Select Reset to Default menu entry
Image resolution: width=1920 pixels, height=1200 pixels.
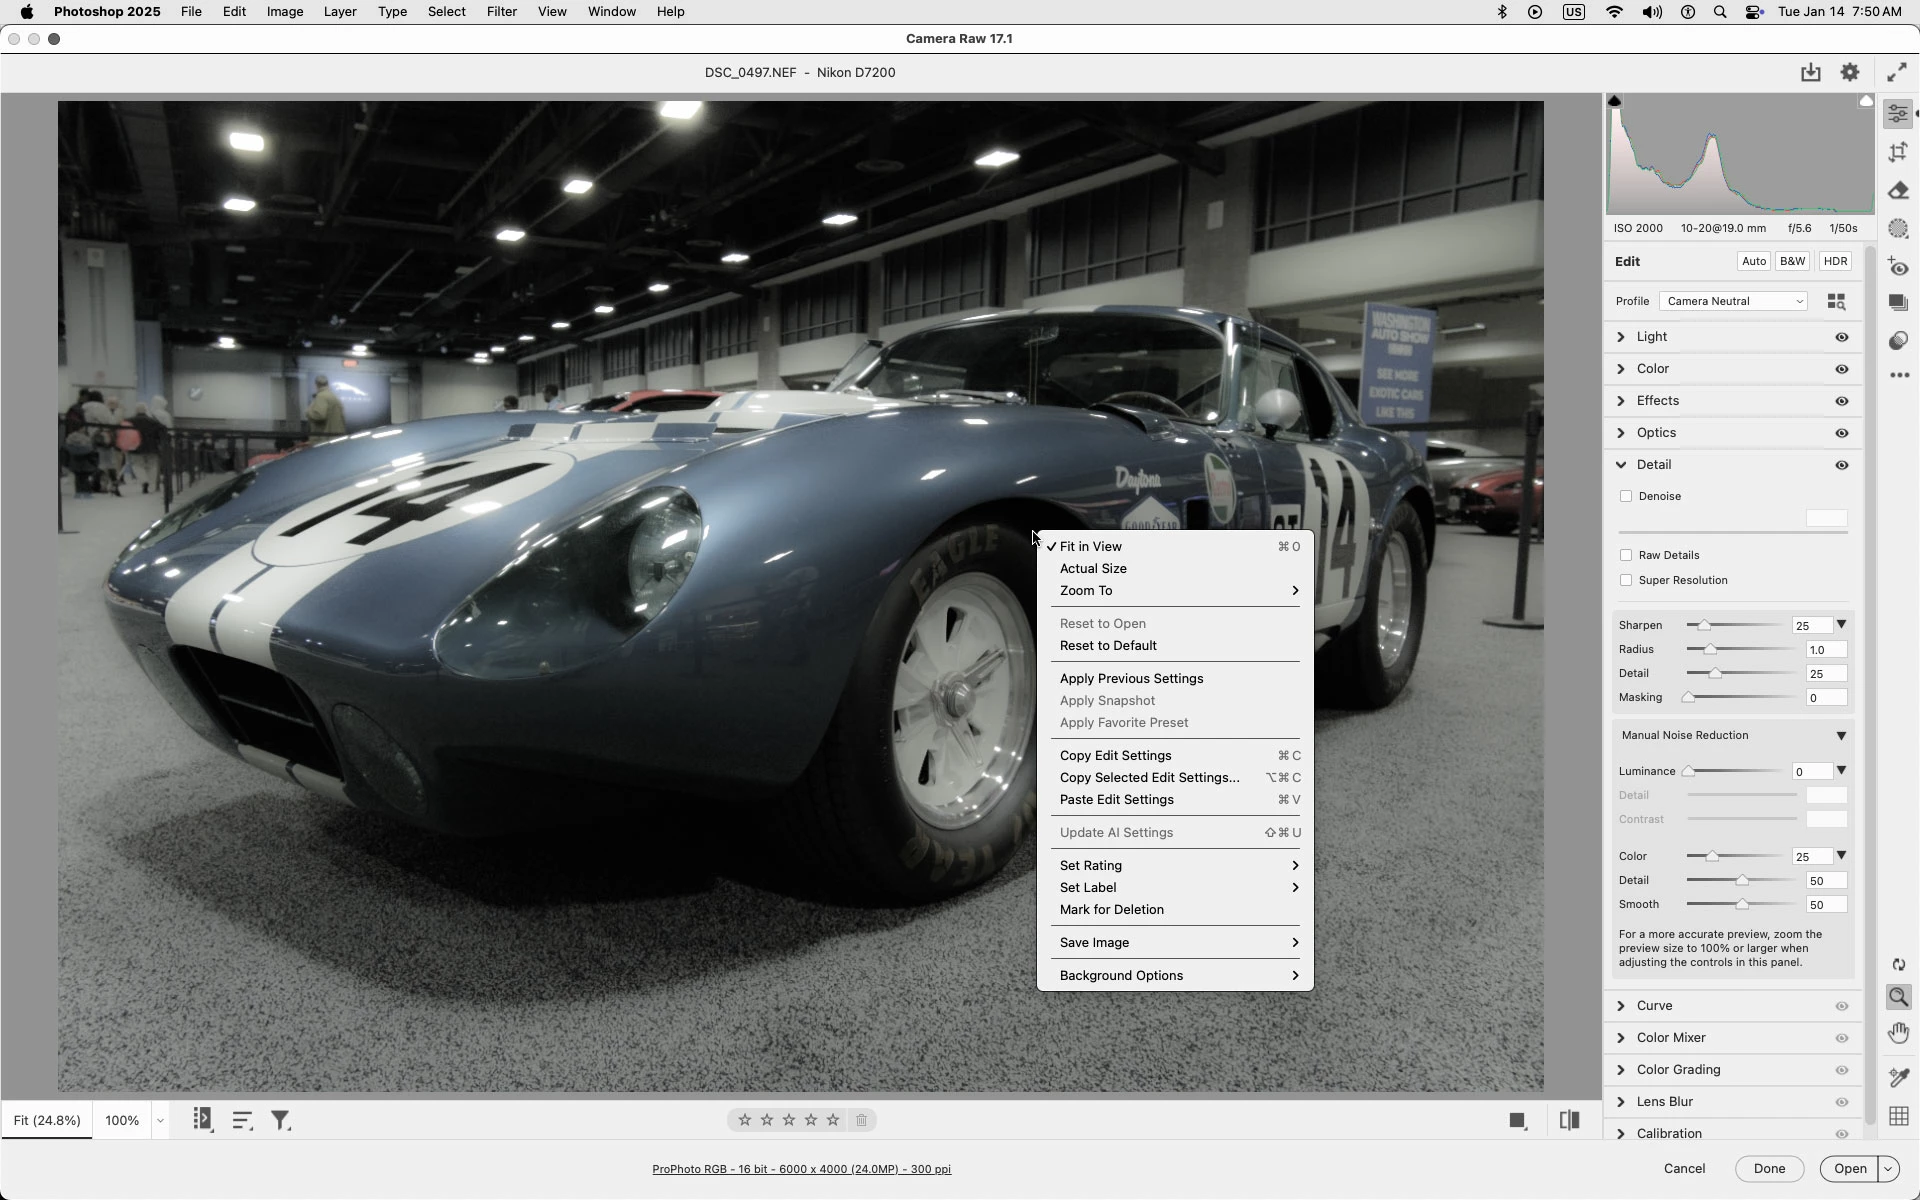pos(1108,646)
